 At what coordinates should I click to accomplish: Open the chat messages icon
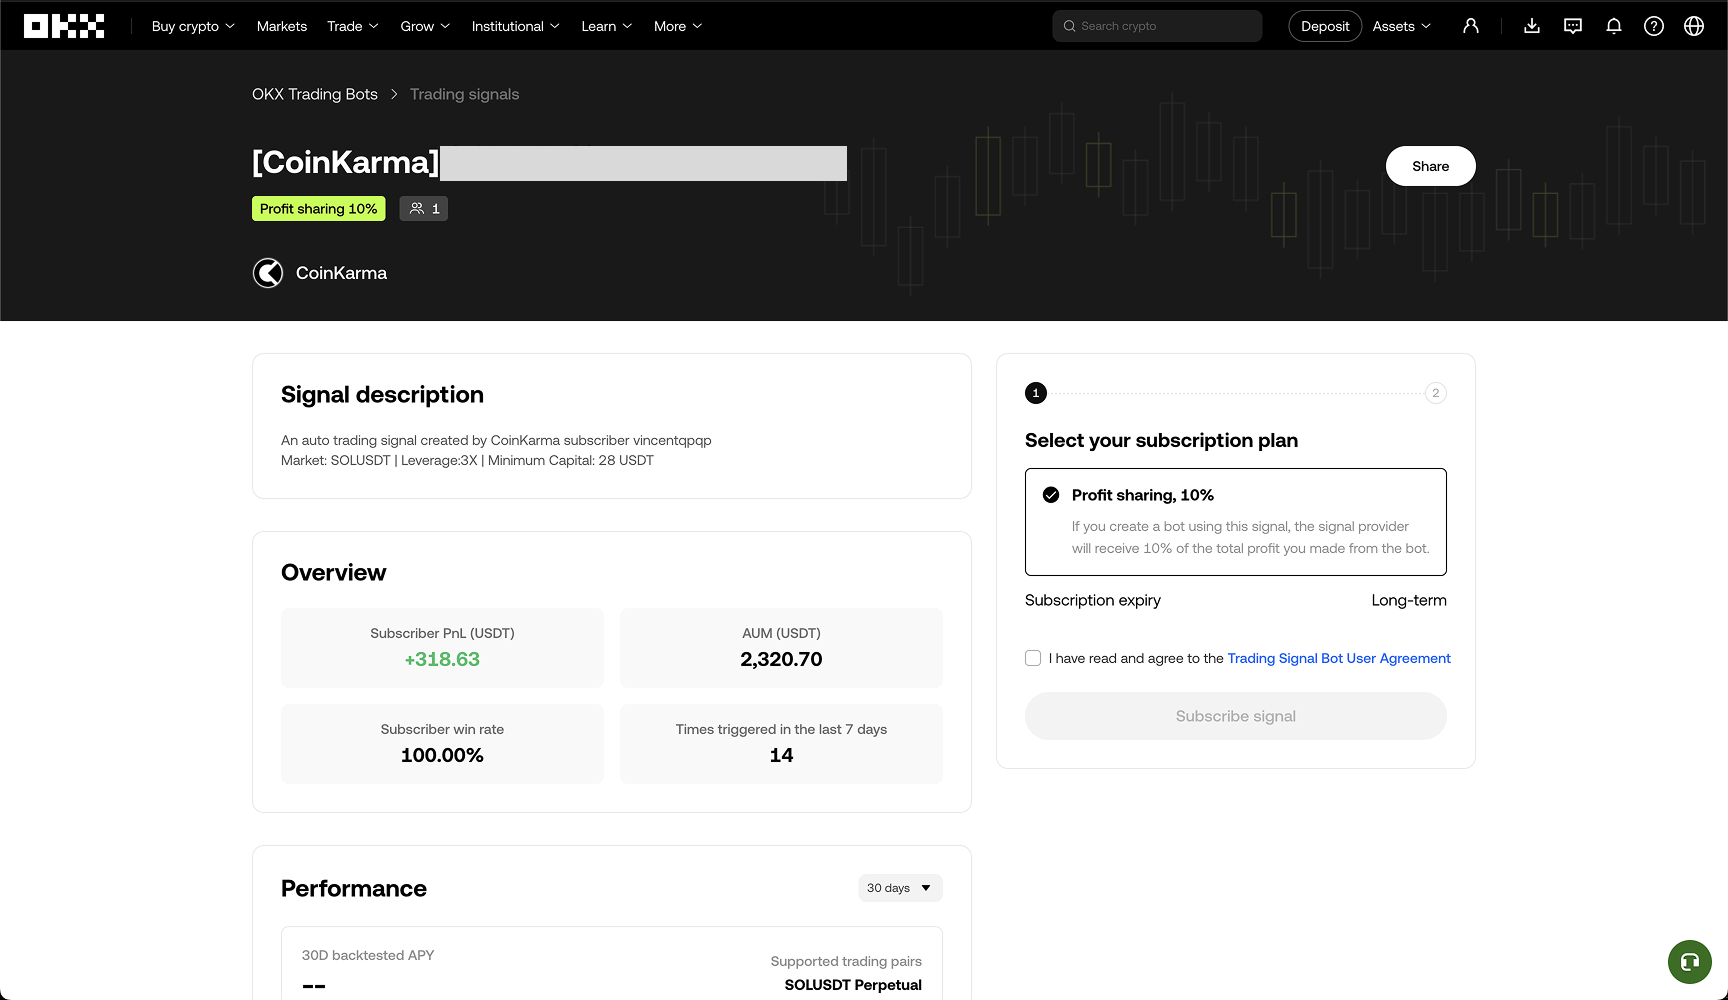[x=1572, y=26]
